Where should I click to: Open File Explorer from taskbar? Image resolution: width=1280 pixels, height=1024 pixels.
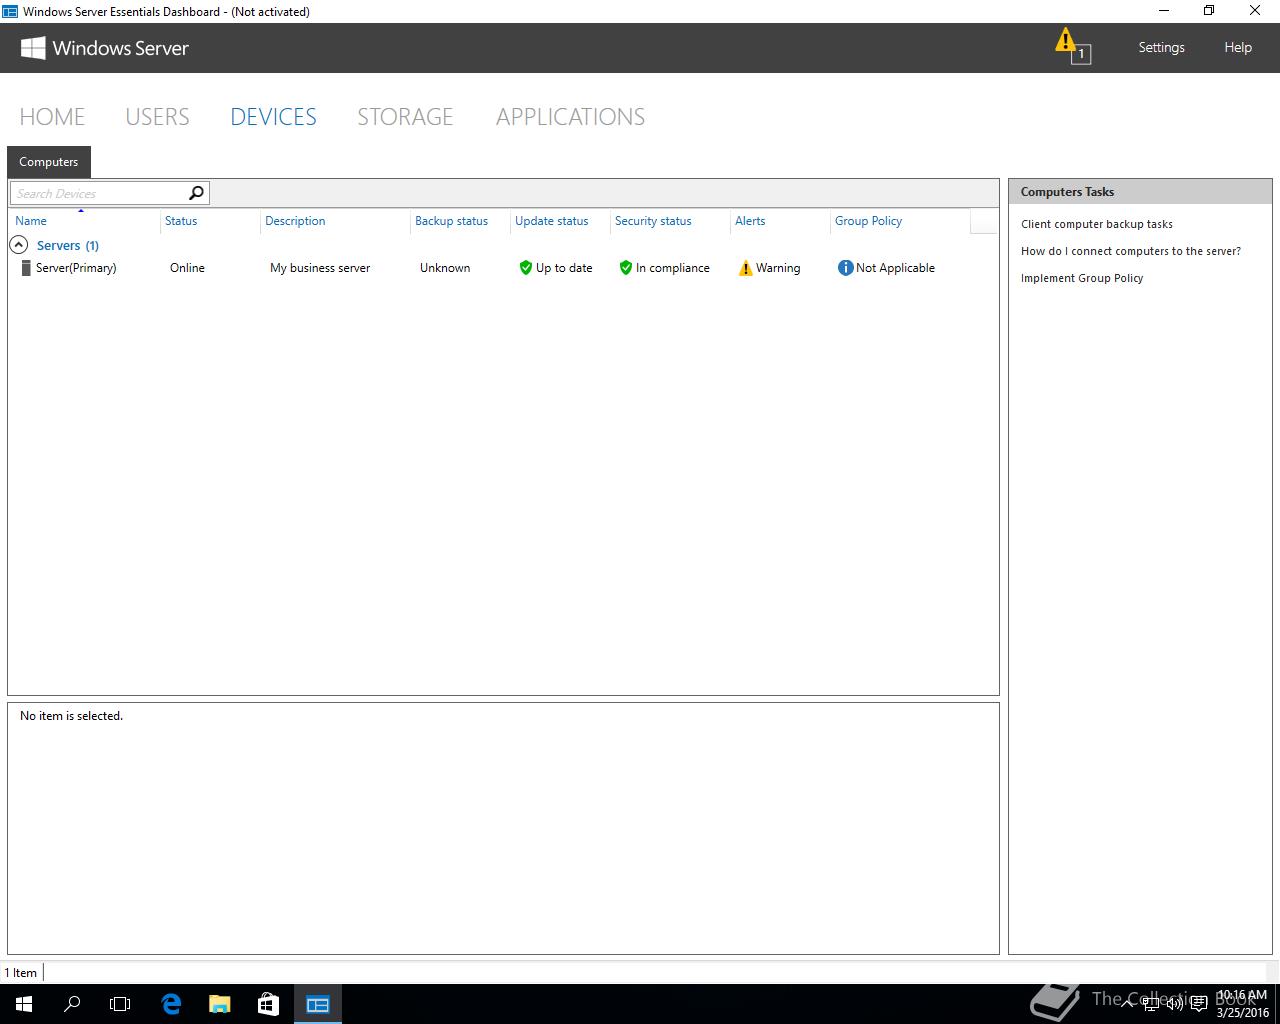[219, 1004]
